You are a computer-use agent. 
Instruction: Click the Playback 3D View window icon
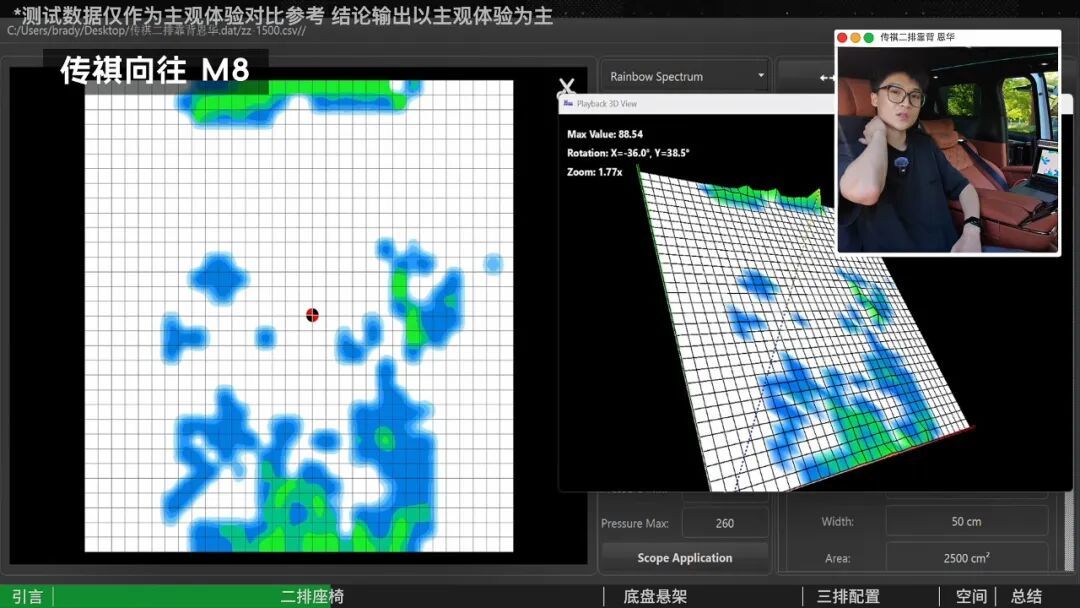coord(568,103)
